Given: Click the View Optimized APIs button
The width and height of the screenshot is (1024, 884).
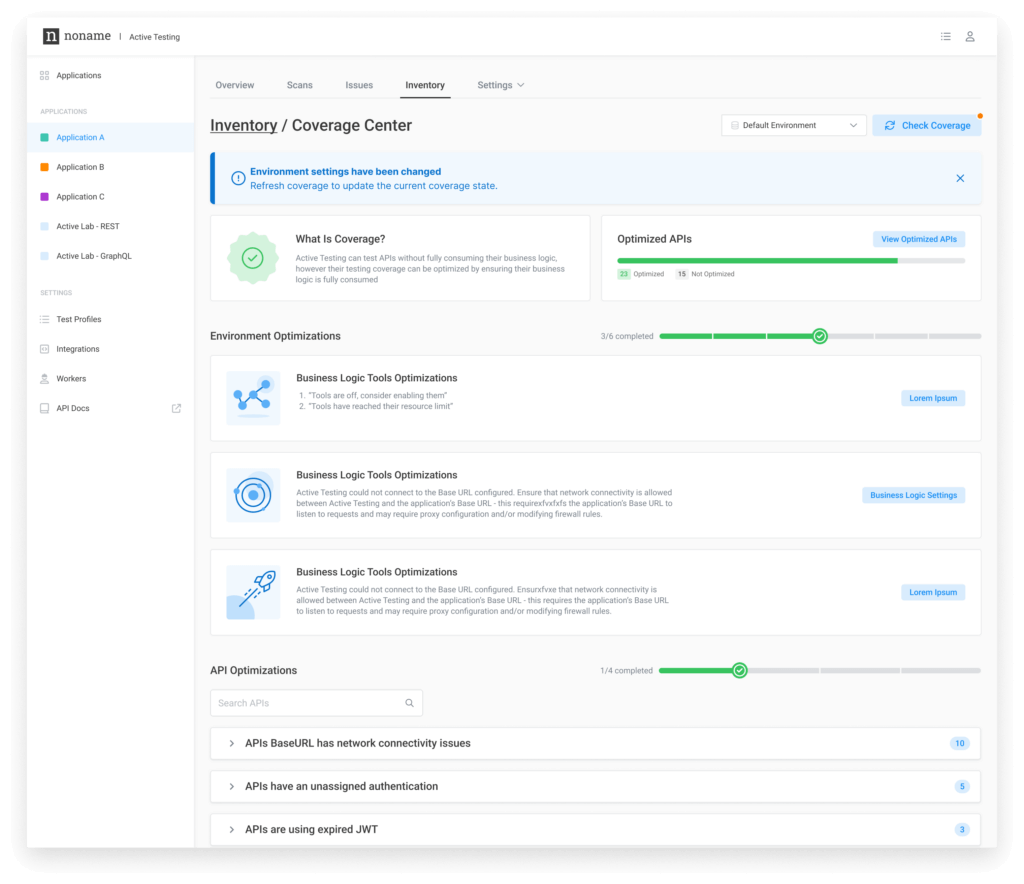Looking at the screenshot, I should (918, 239).
